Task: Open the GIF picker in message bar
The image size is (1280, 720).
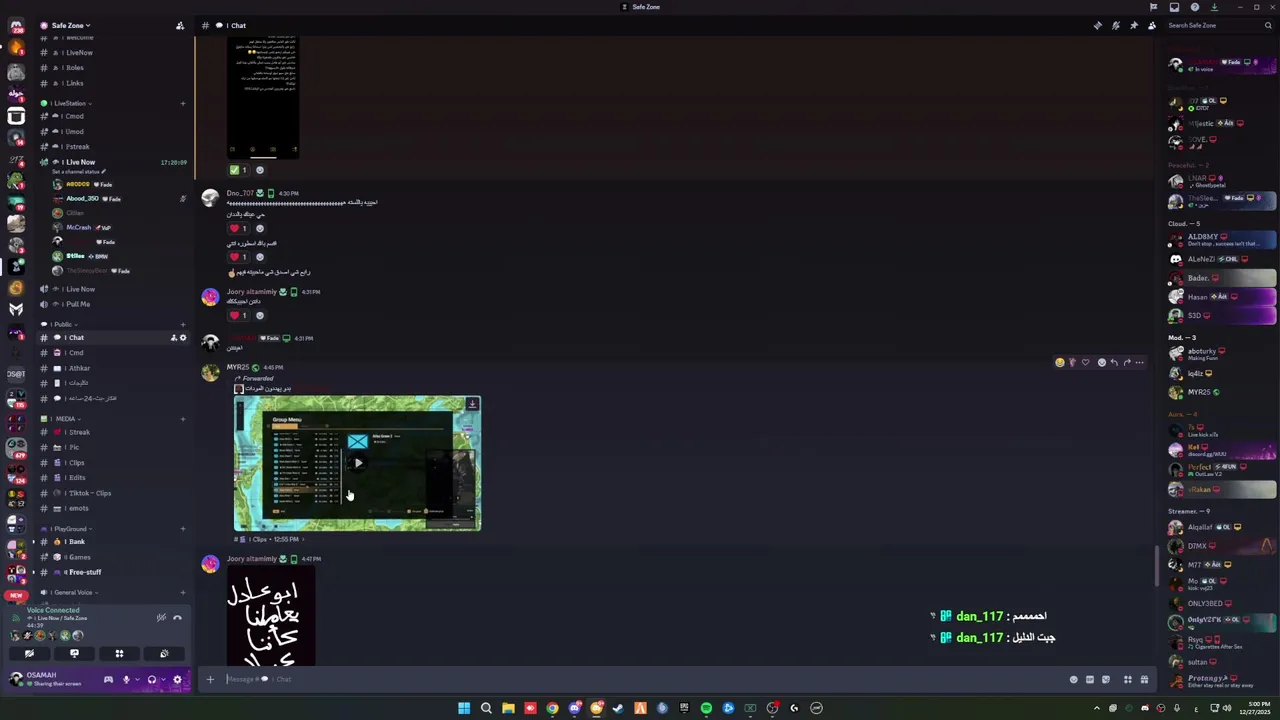Action: pyautogui.click(x=1090, y=679)
